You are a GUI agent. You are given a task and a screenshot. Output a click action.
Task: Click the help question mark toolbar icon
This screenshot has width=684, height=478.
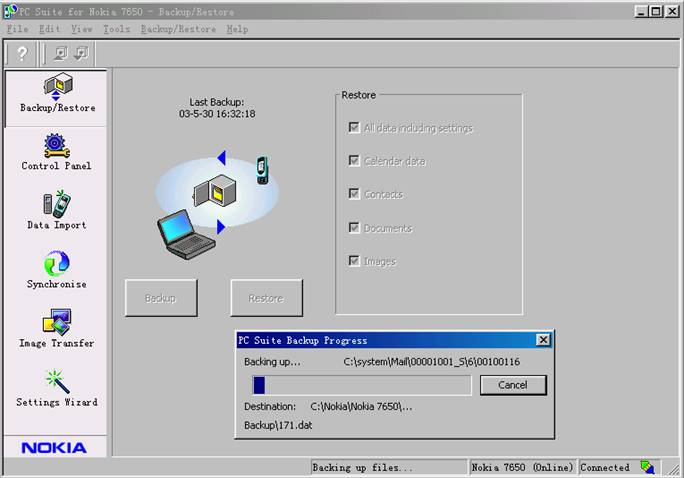coord(22,54)
